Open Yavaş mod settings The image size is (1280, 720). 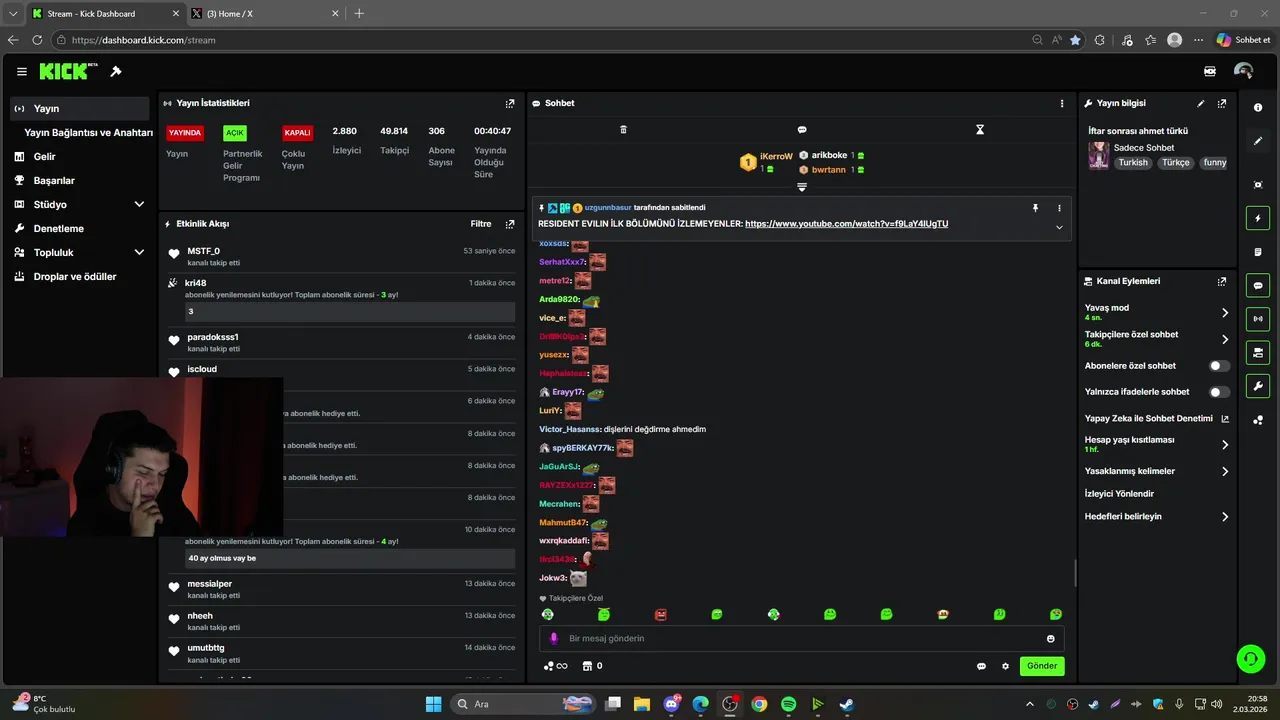click(x=1157, y=312)
